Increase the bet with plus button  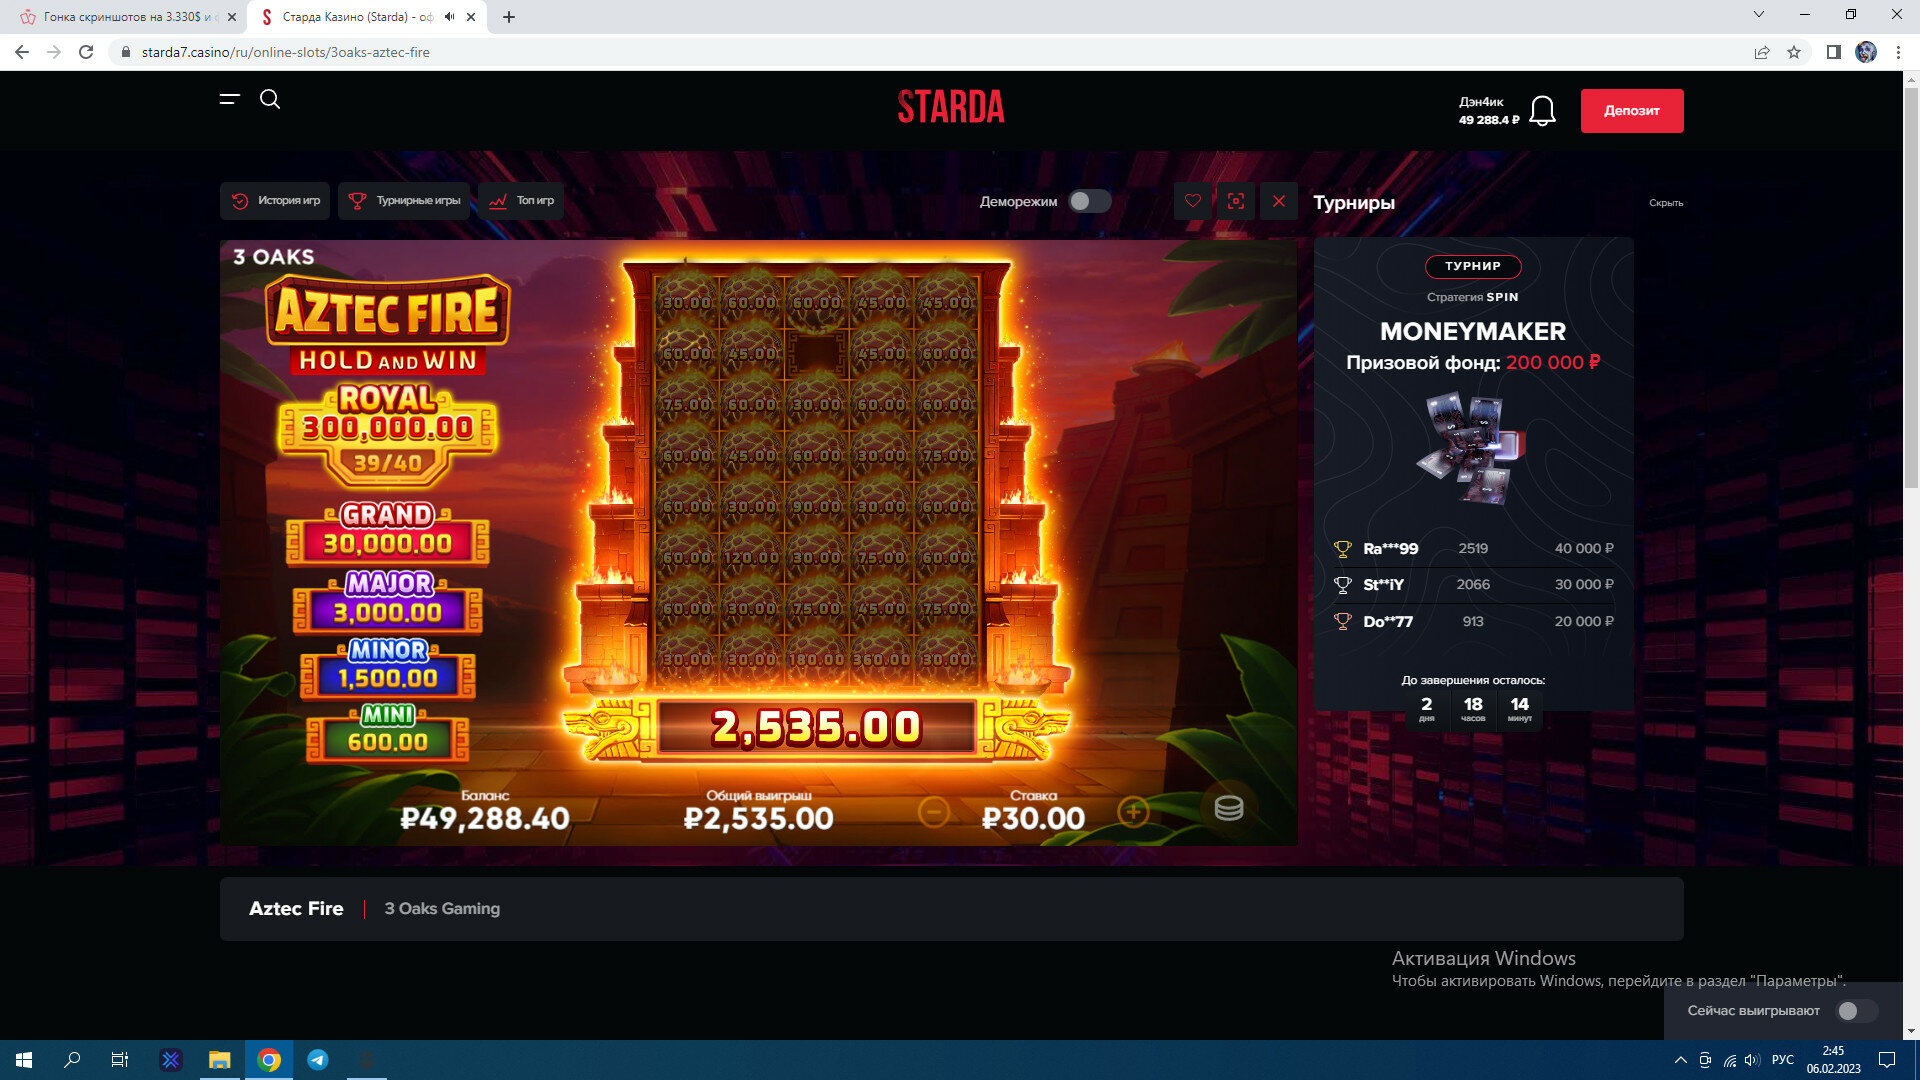coord(1133,812)
